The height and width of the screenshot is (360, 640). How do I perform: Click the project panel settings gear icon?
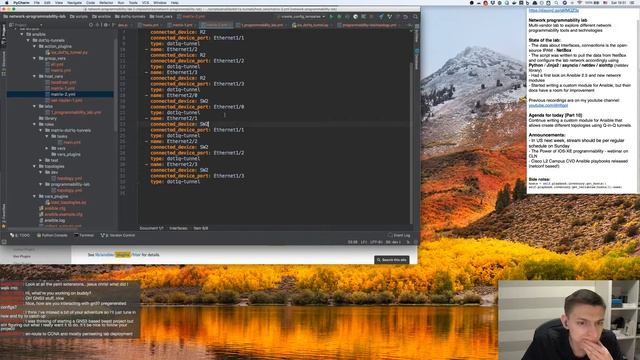105,25
